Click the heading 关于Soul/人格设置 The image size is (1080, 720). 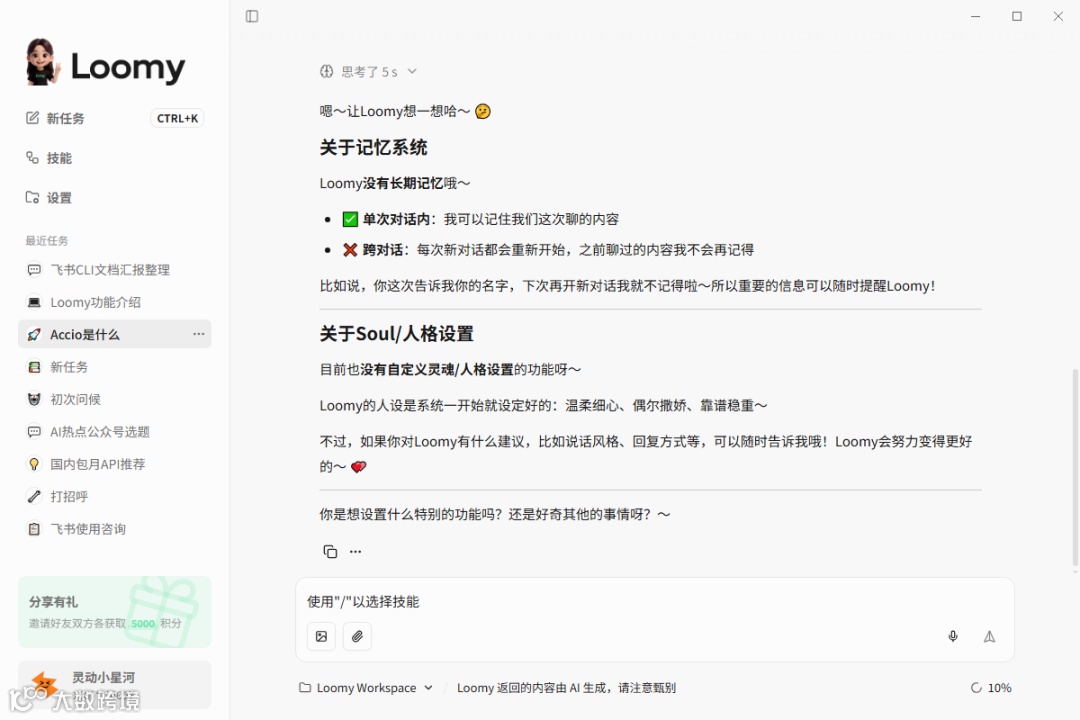click(x=397, y=334)
